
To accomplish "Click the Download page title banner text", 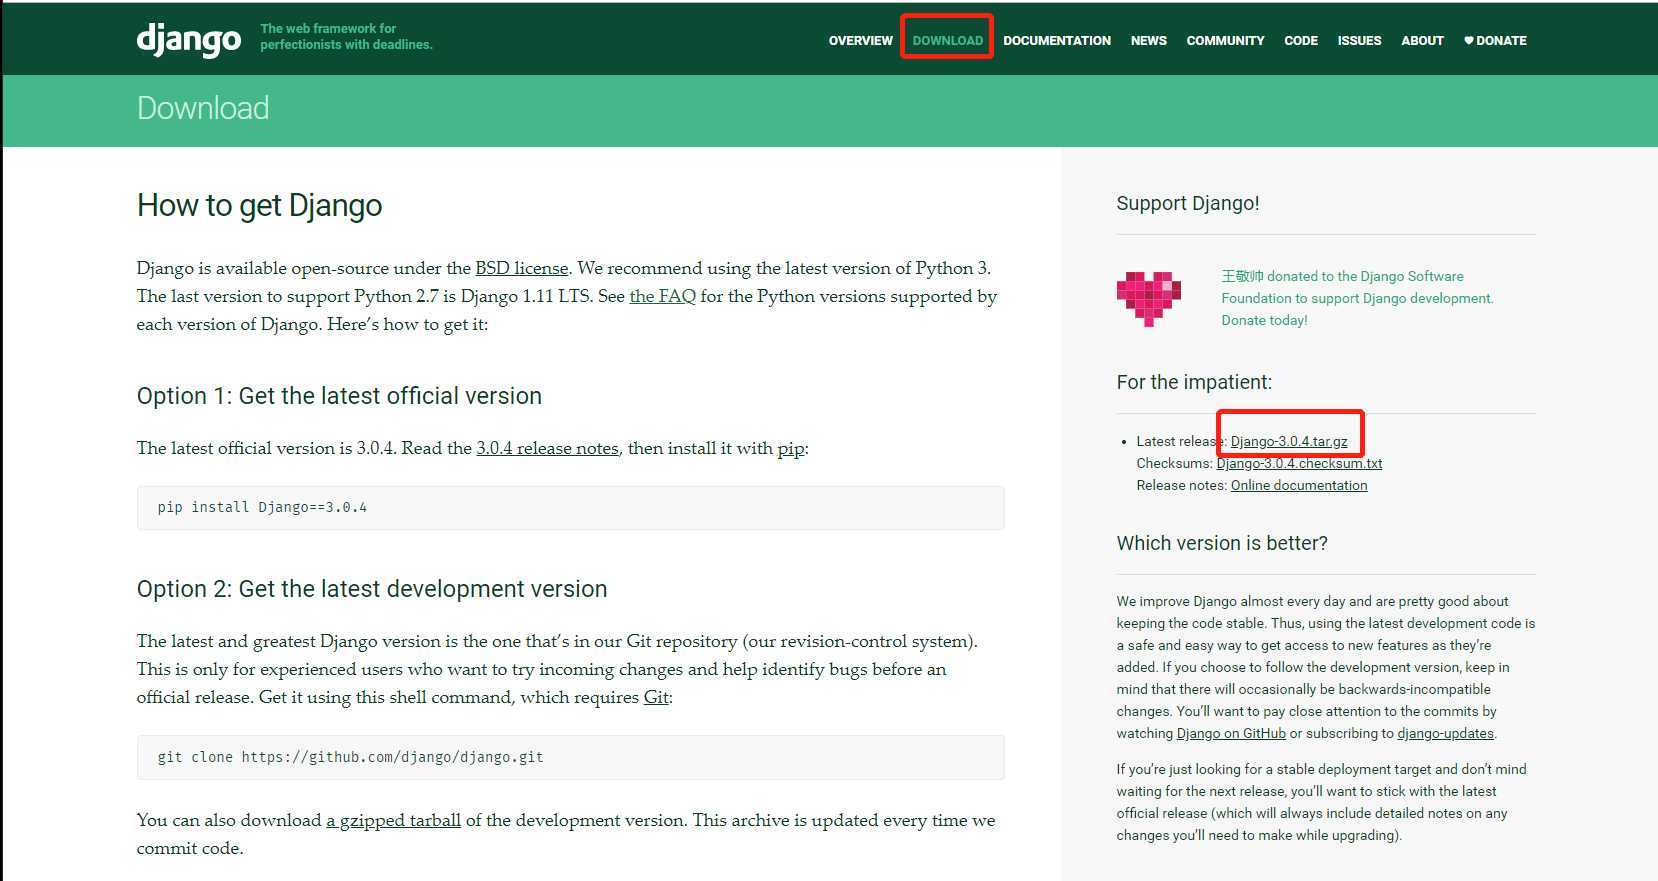I will pos(203,108).
